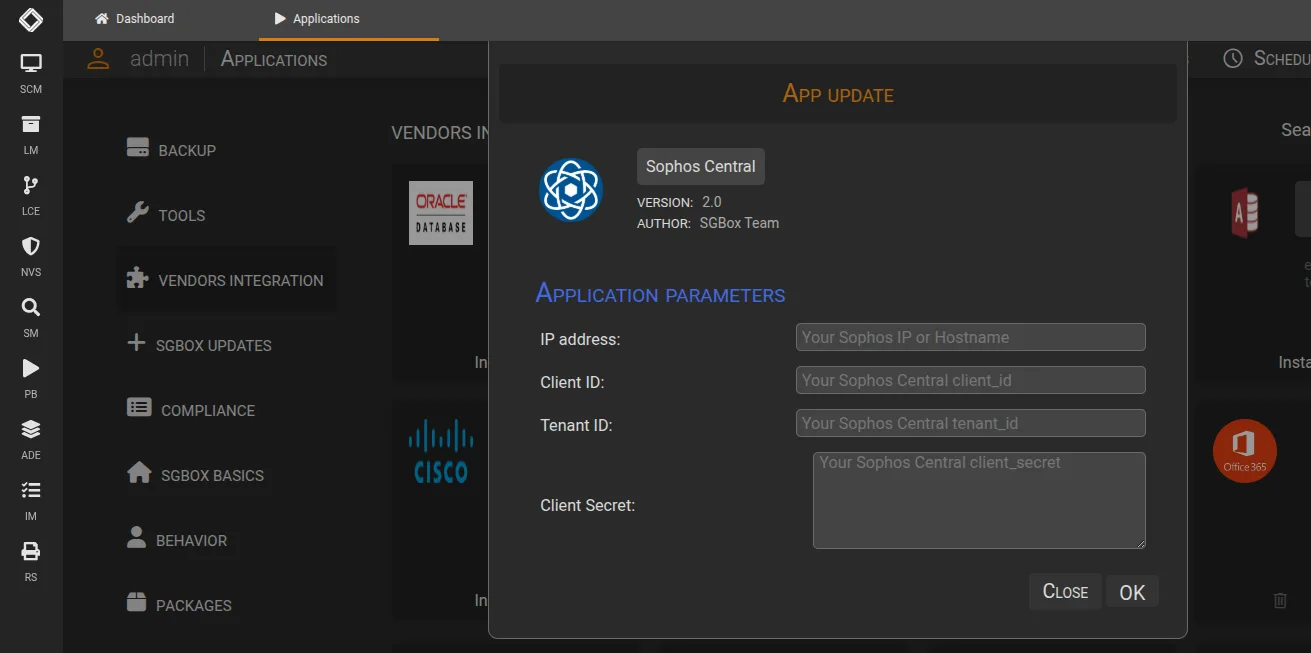This screenshot has width=1311, height=653.
Task: Select the PB playbook icon
Action: 30,369
